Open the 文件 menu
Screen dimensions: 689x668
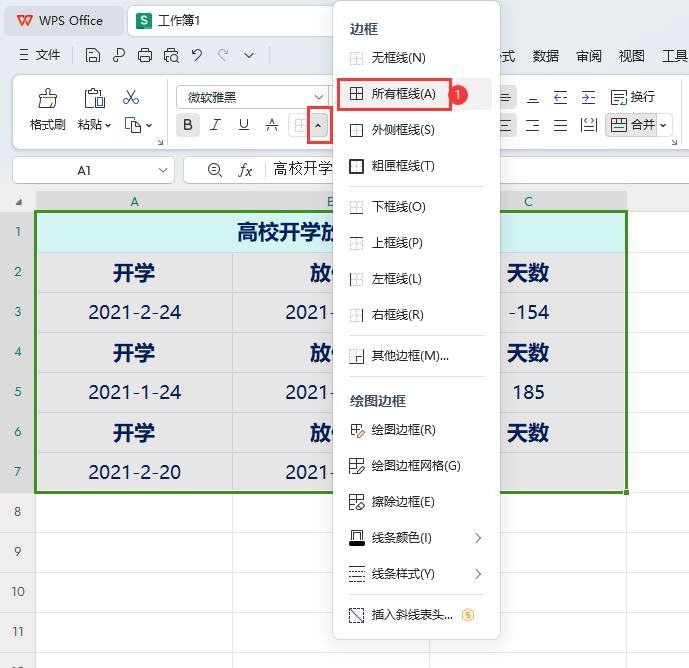click(40, 55)
